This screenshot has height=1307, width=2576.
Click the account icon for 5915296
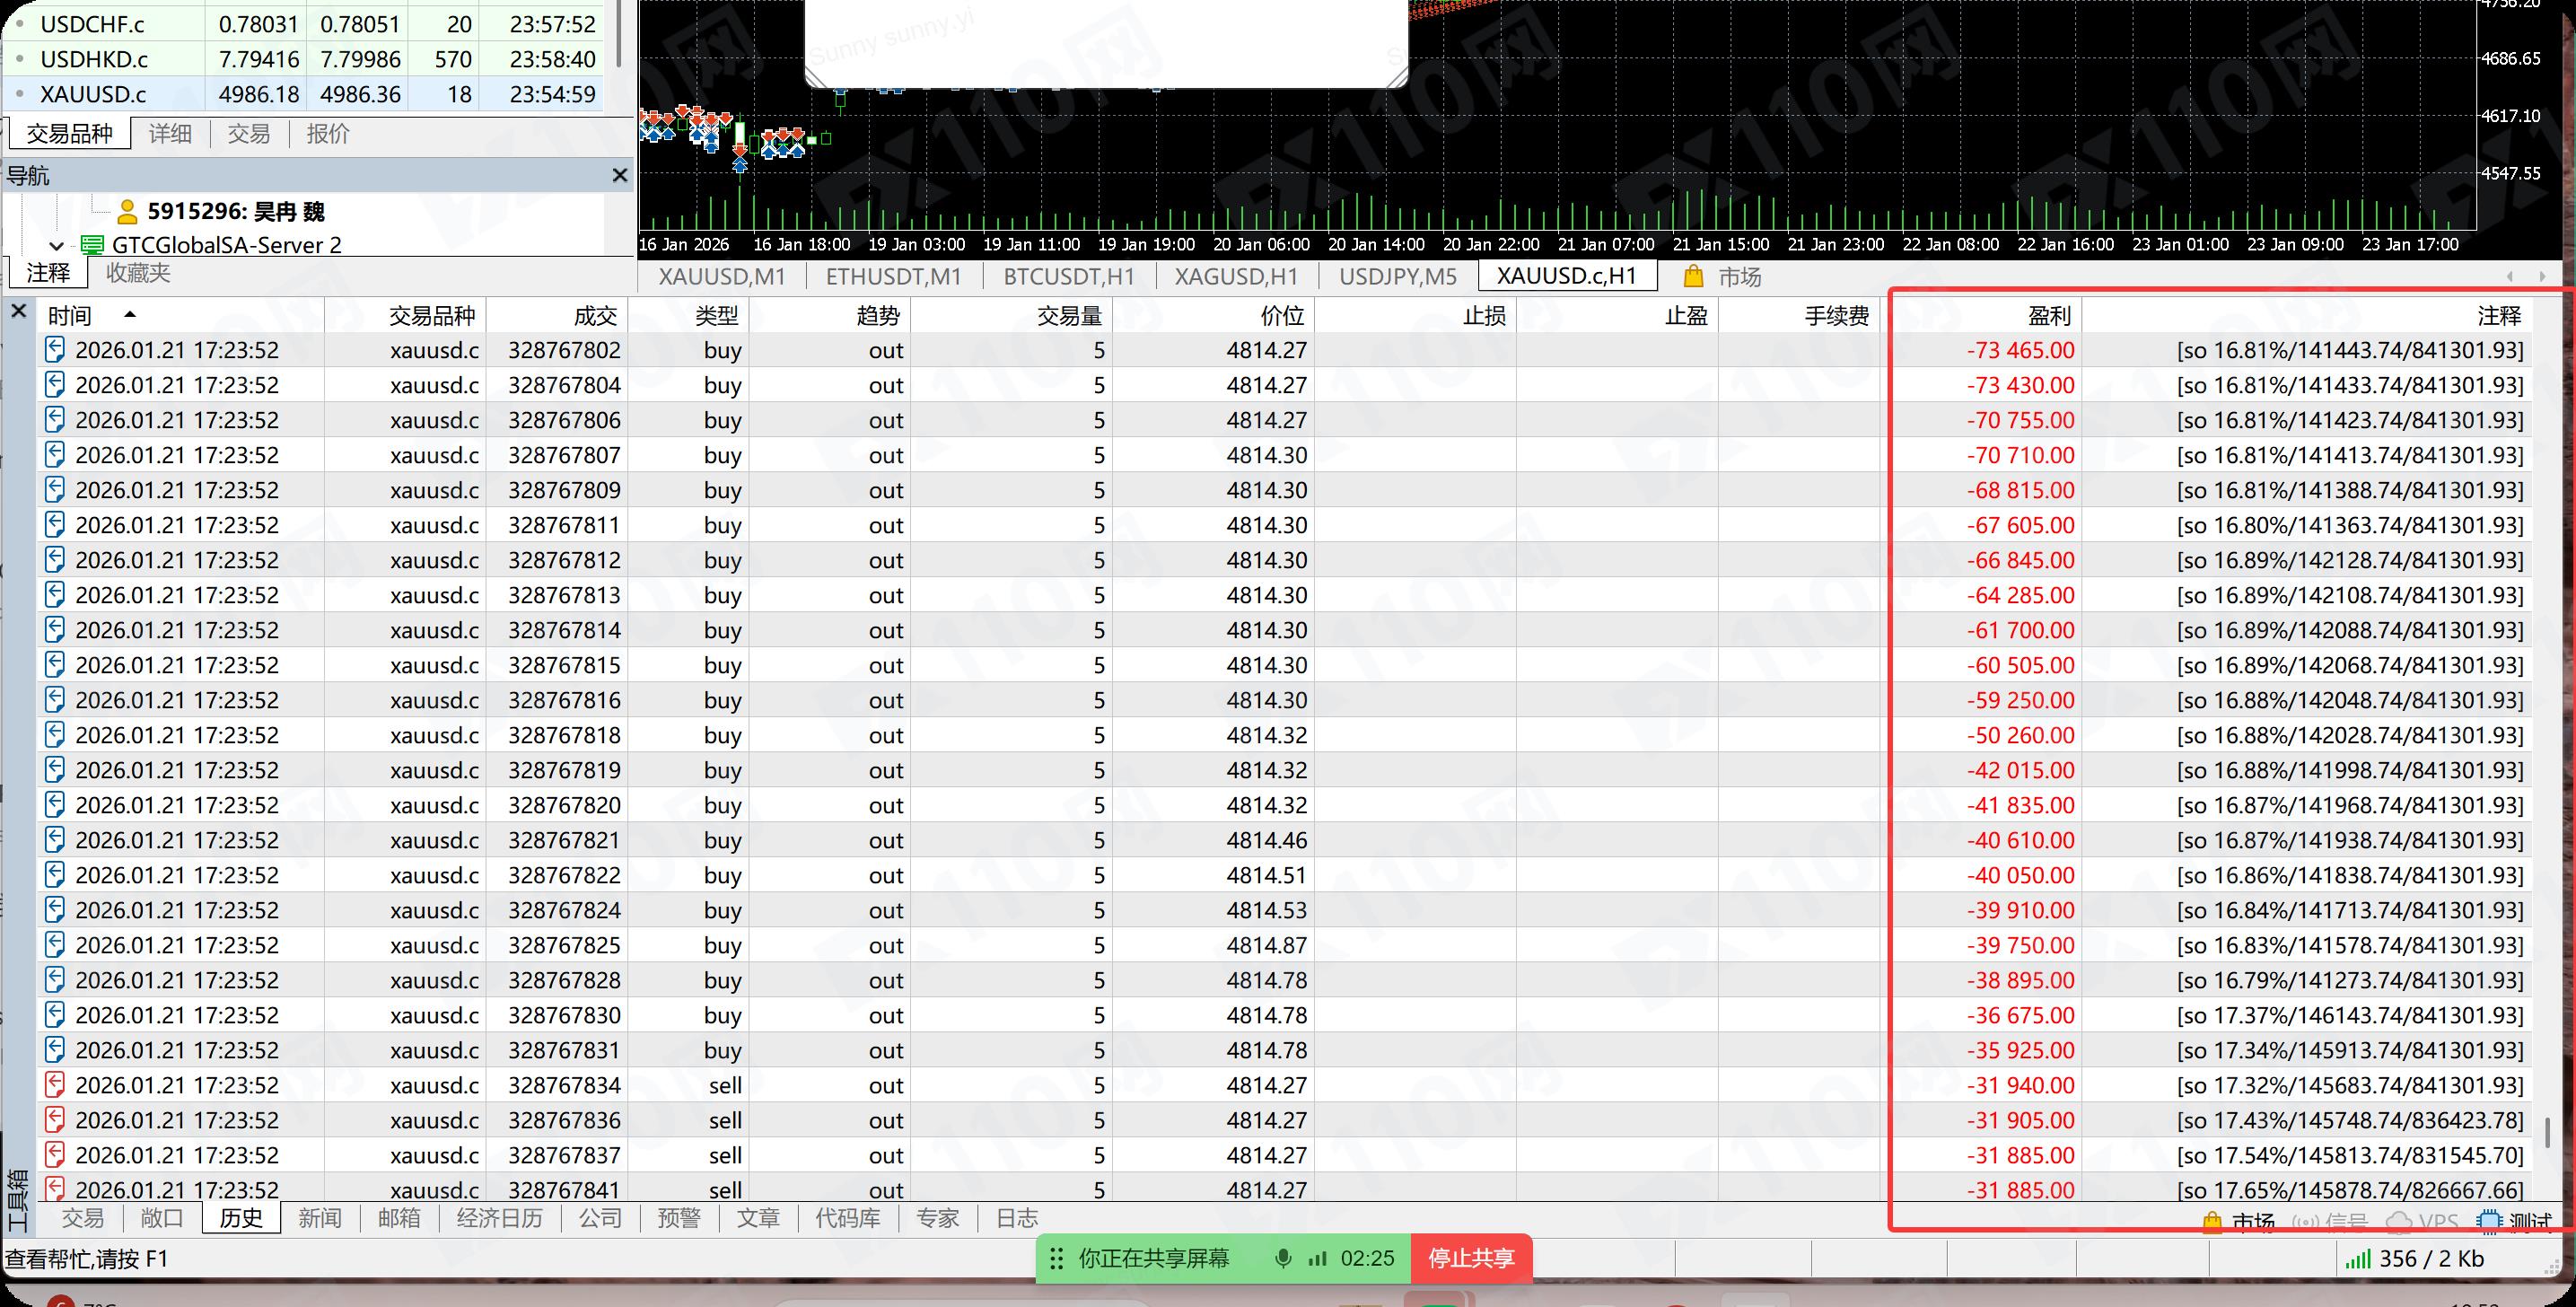tap(127, 212)
